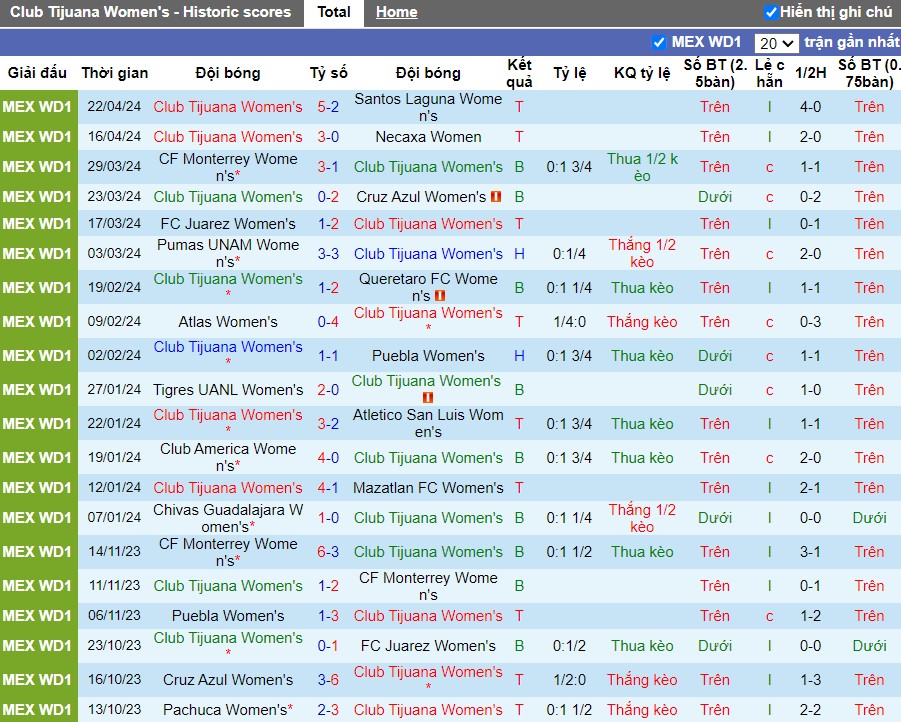Select the 22/04/24 date cell

114,106
